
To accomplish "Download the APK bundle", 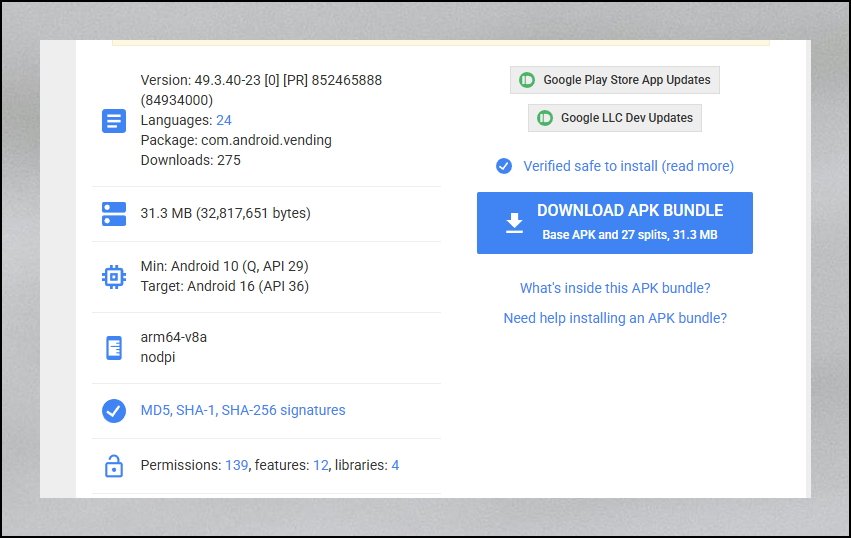I will [615, 223].
